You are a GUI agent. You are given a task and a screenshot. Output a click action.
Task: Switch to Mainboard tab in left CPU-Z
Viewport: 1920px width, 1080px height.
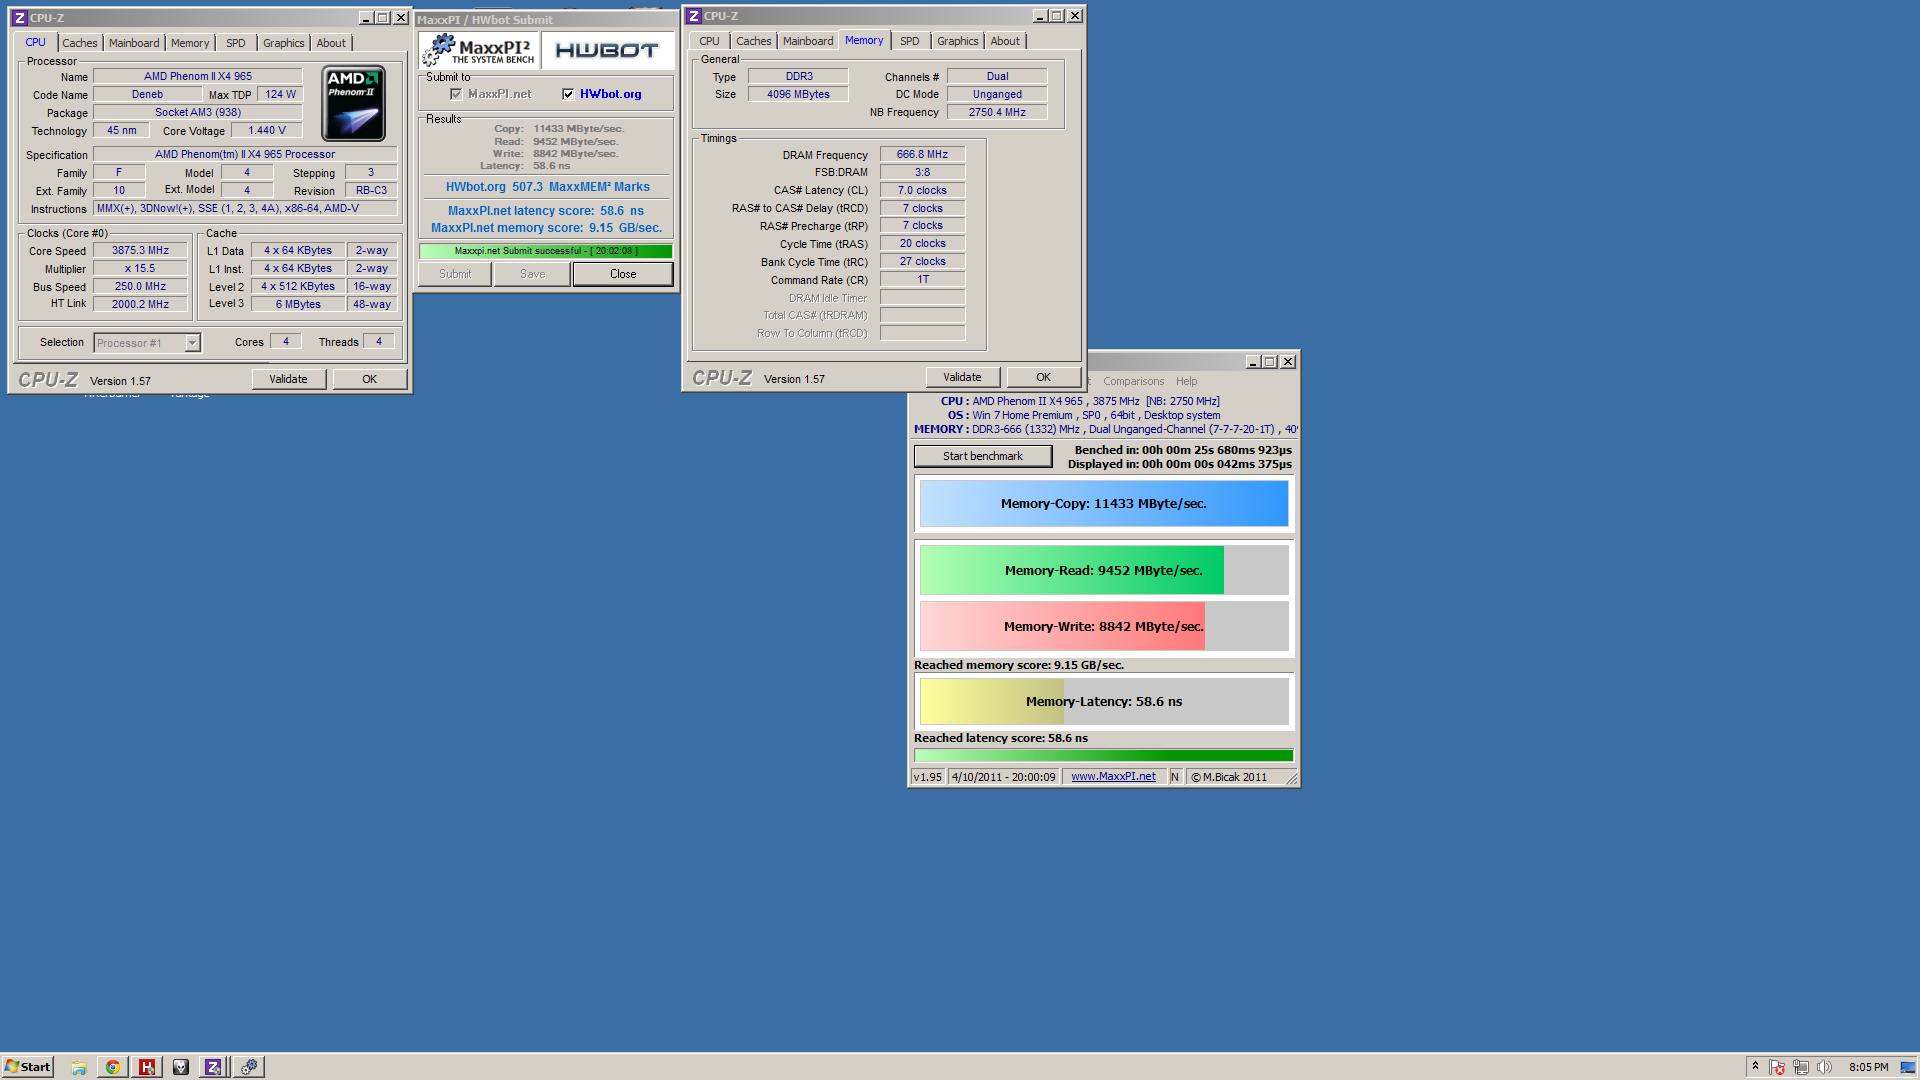click(134, 43)
